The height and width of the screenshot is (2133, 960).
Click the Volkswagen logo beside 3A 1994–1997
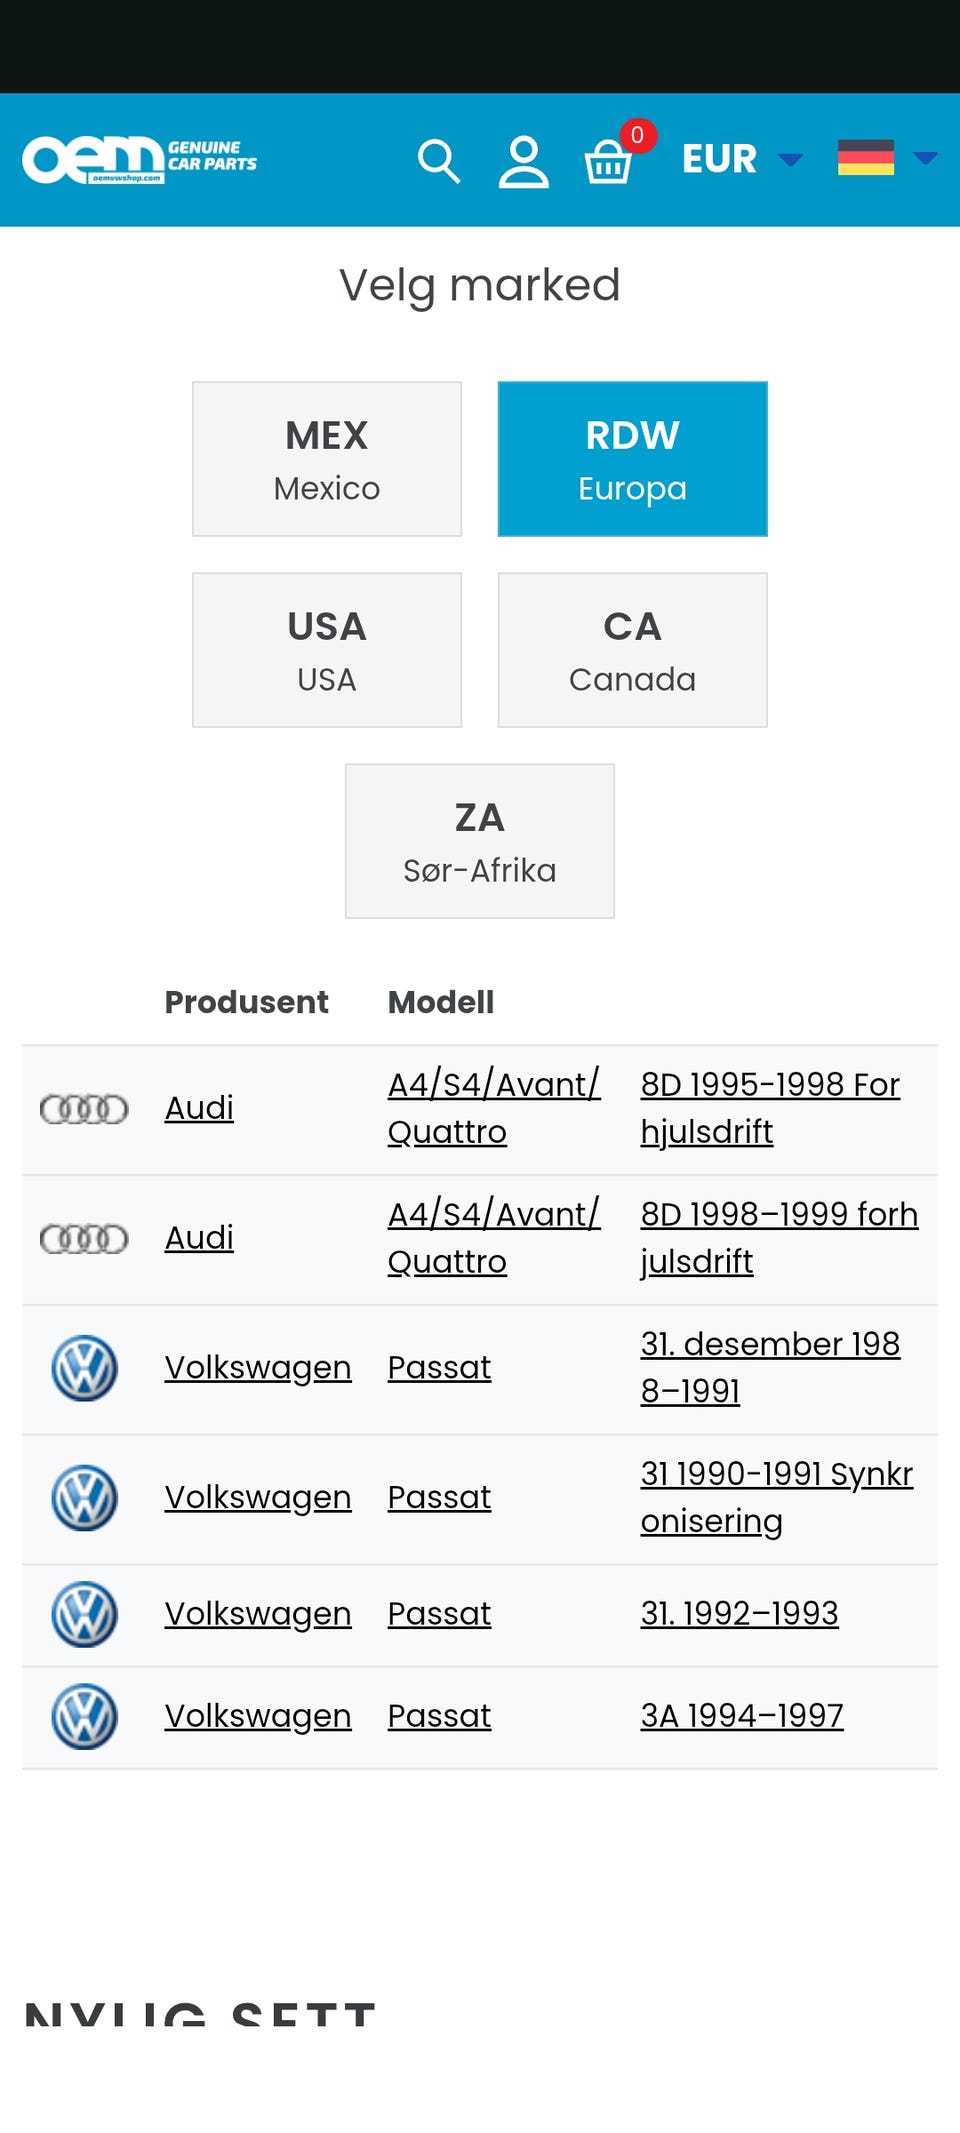(x=84, y=1716)
